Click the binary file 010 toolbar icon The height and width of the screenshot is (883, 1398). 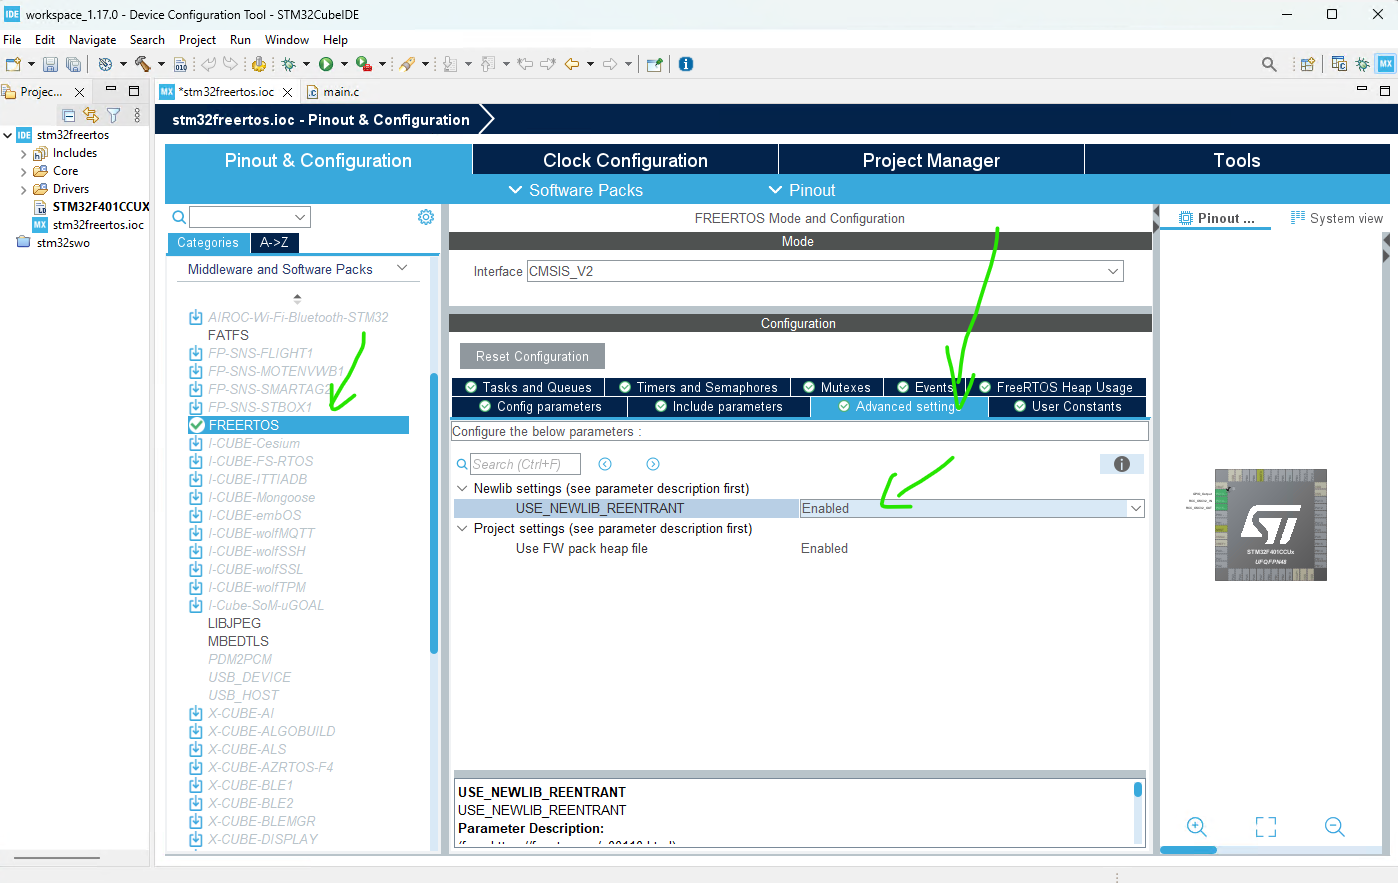[180, 64]
